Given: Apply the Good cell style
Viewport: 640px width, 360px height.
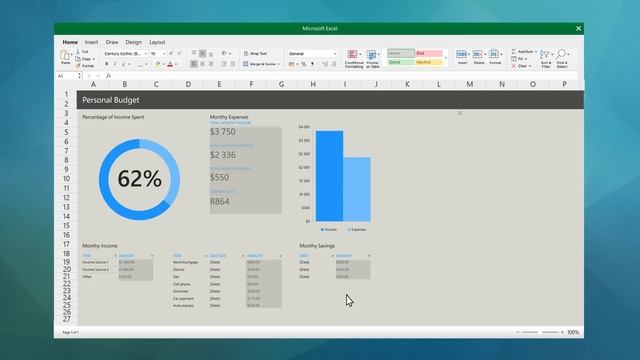Looking at the screenshot, I should click(401, 62).
